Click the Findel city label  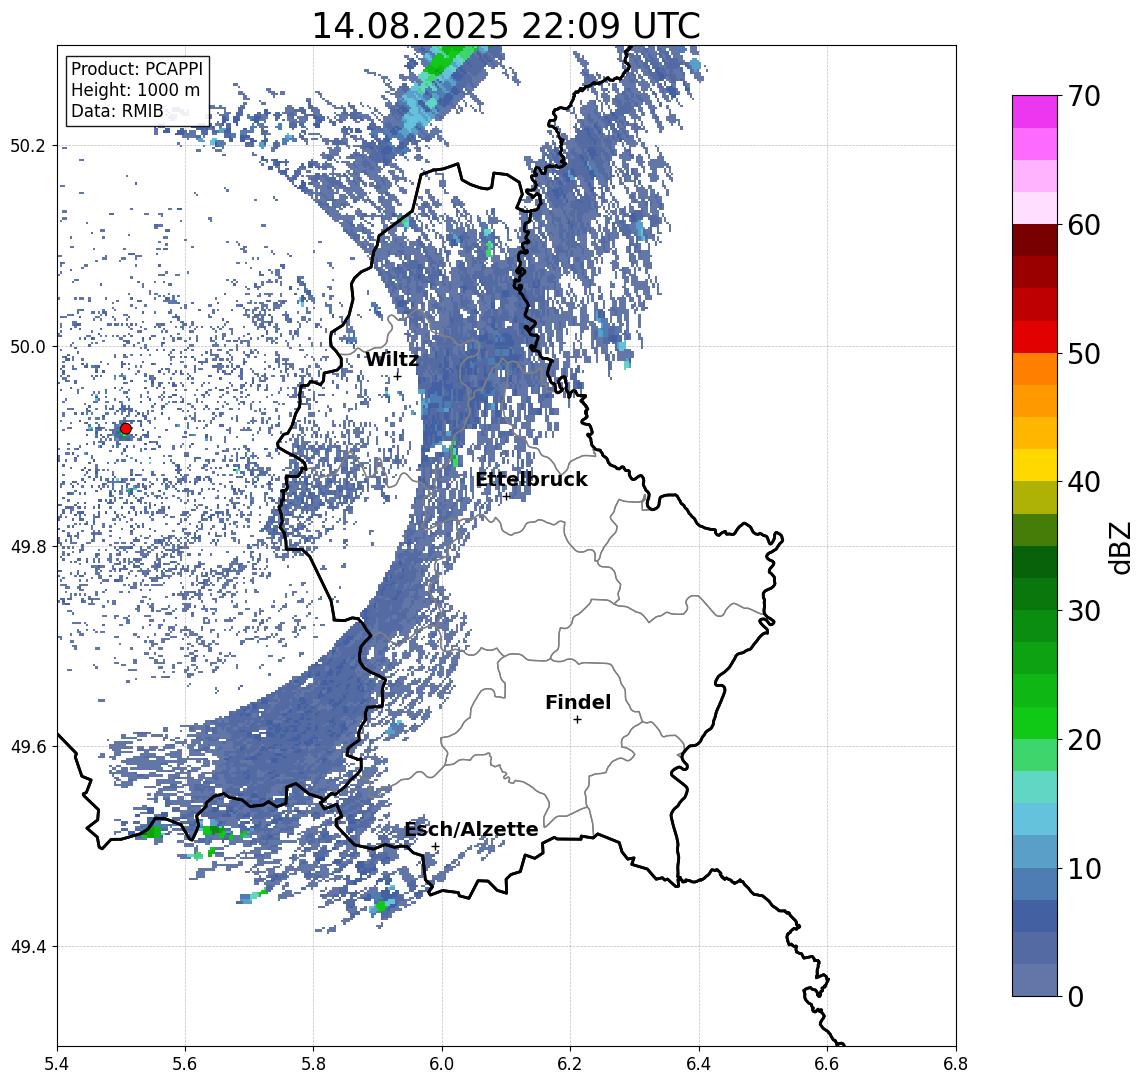pos(578,703)
